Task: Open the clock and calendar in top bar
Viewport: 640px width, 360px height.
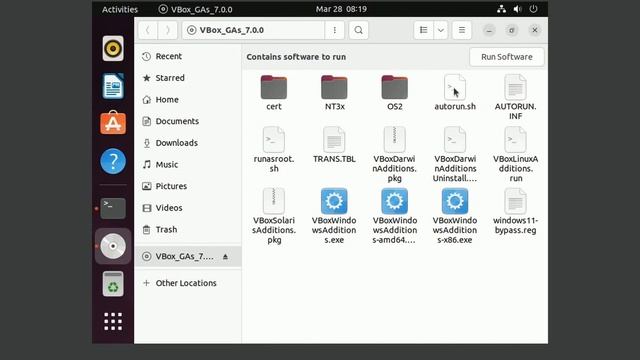Action: tap(341, 9)
